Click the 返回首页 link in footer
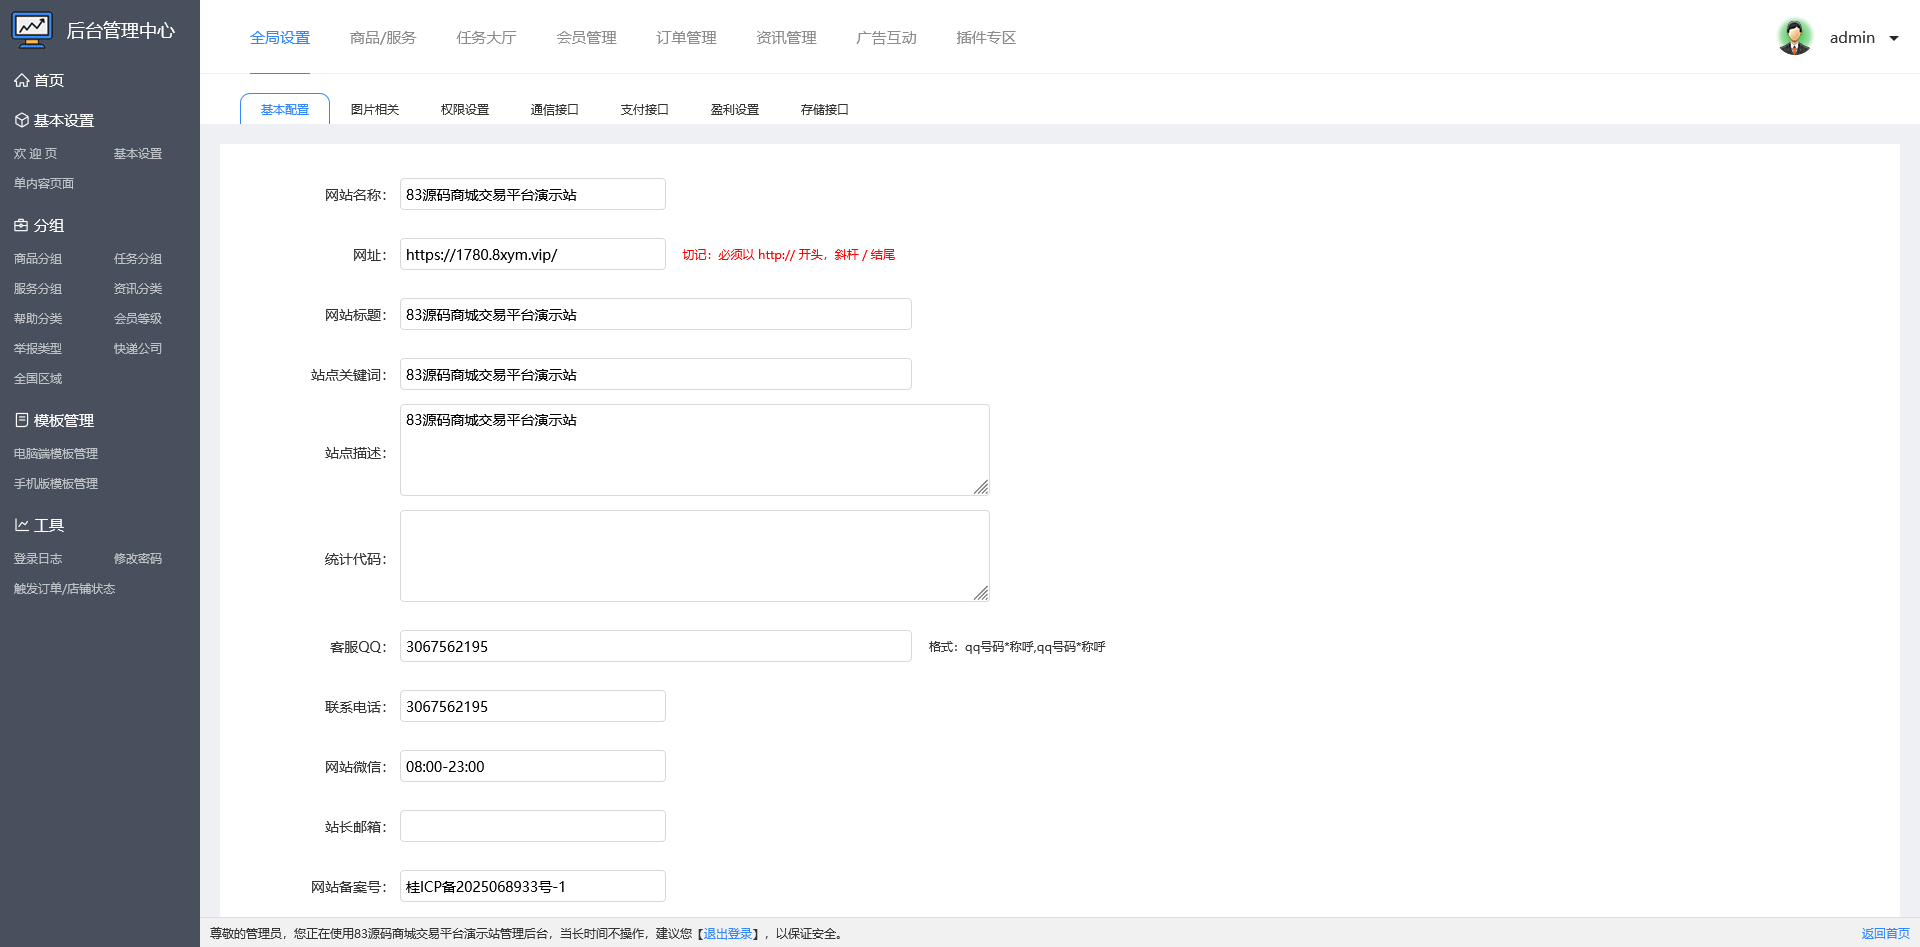The height and width of the screenshot is (947, 1920). coord(1885,934)
